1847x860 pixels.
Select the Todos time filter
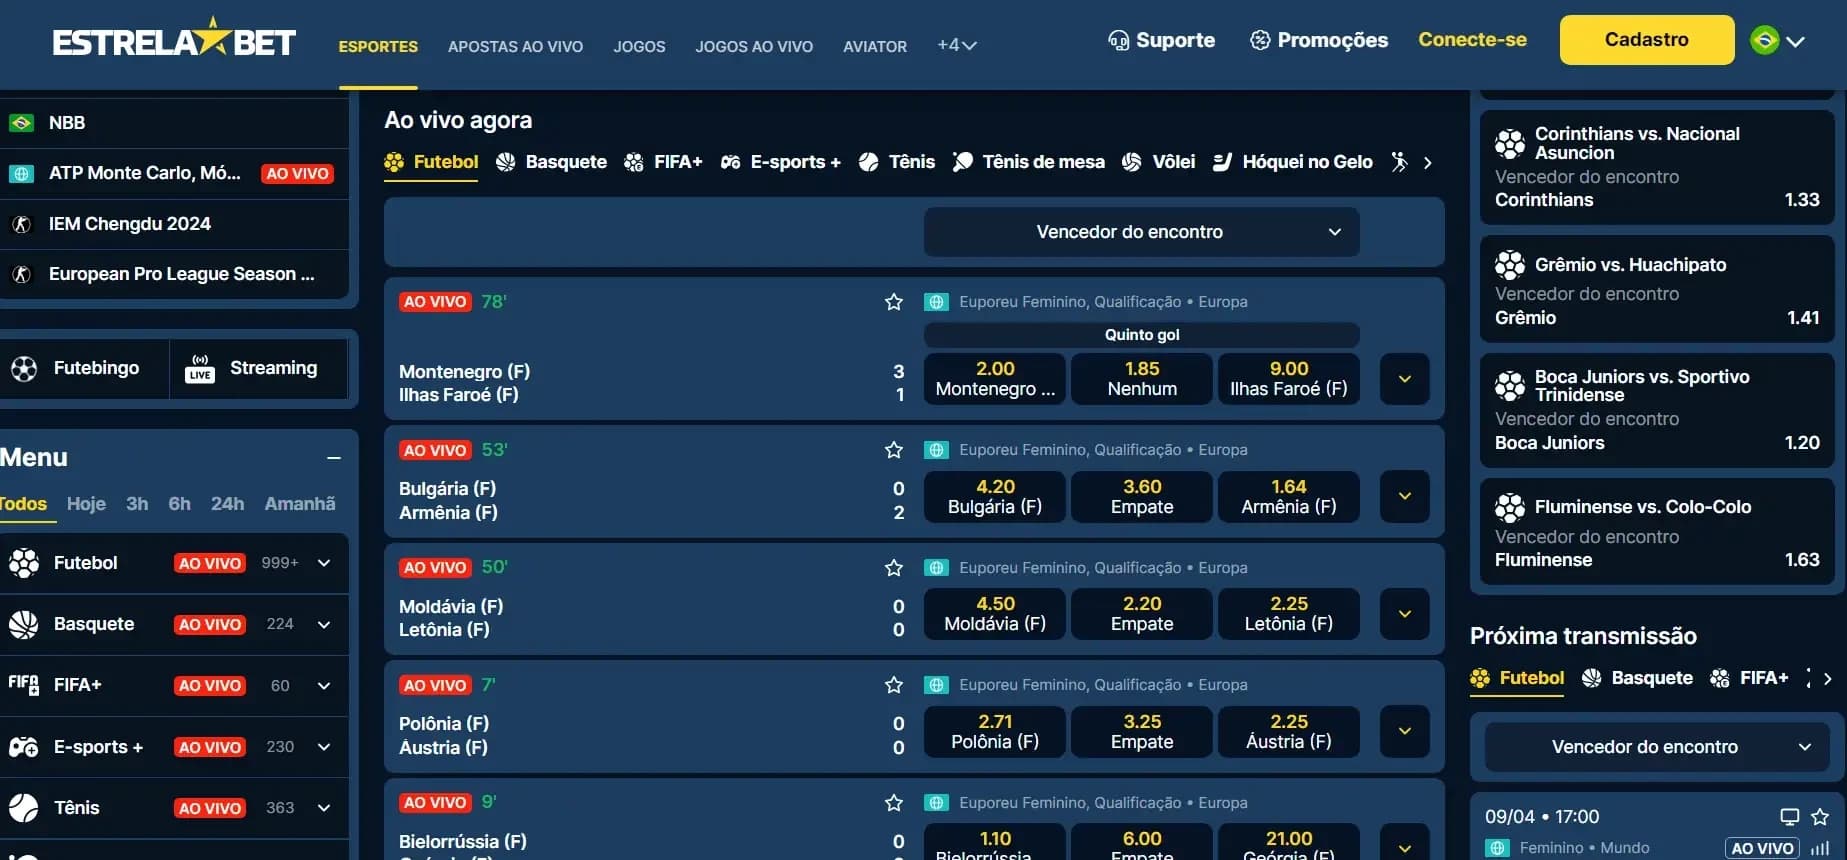click(23, 504)
